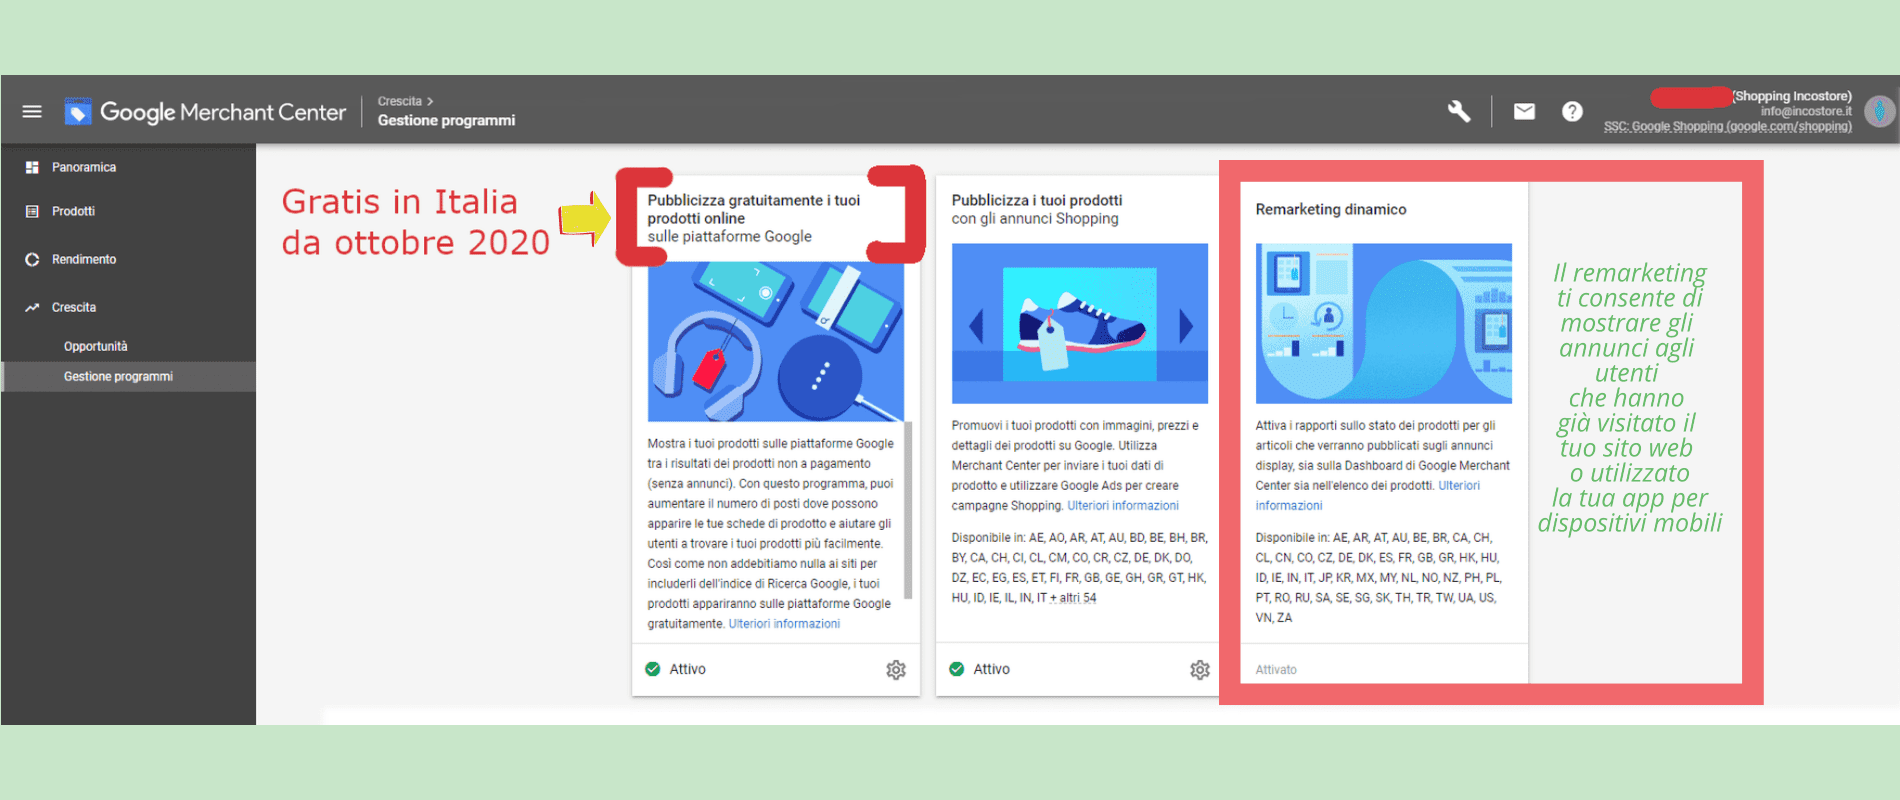
Task: Open settings gear of Shopping ads card
Action: [1200, 669]
